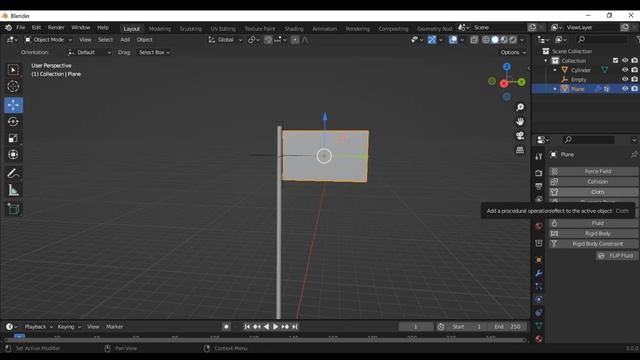Open the Global transform orientation dropdown
This screenshot has width=640, height=360.
(225, 40)
